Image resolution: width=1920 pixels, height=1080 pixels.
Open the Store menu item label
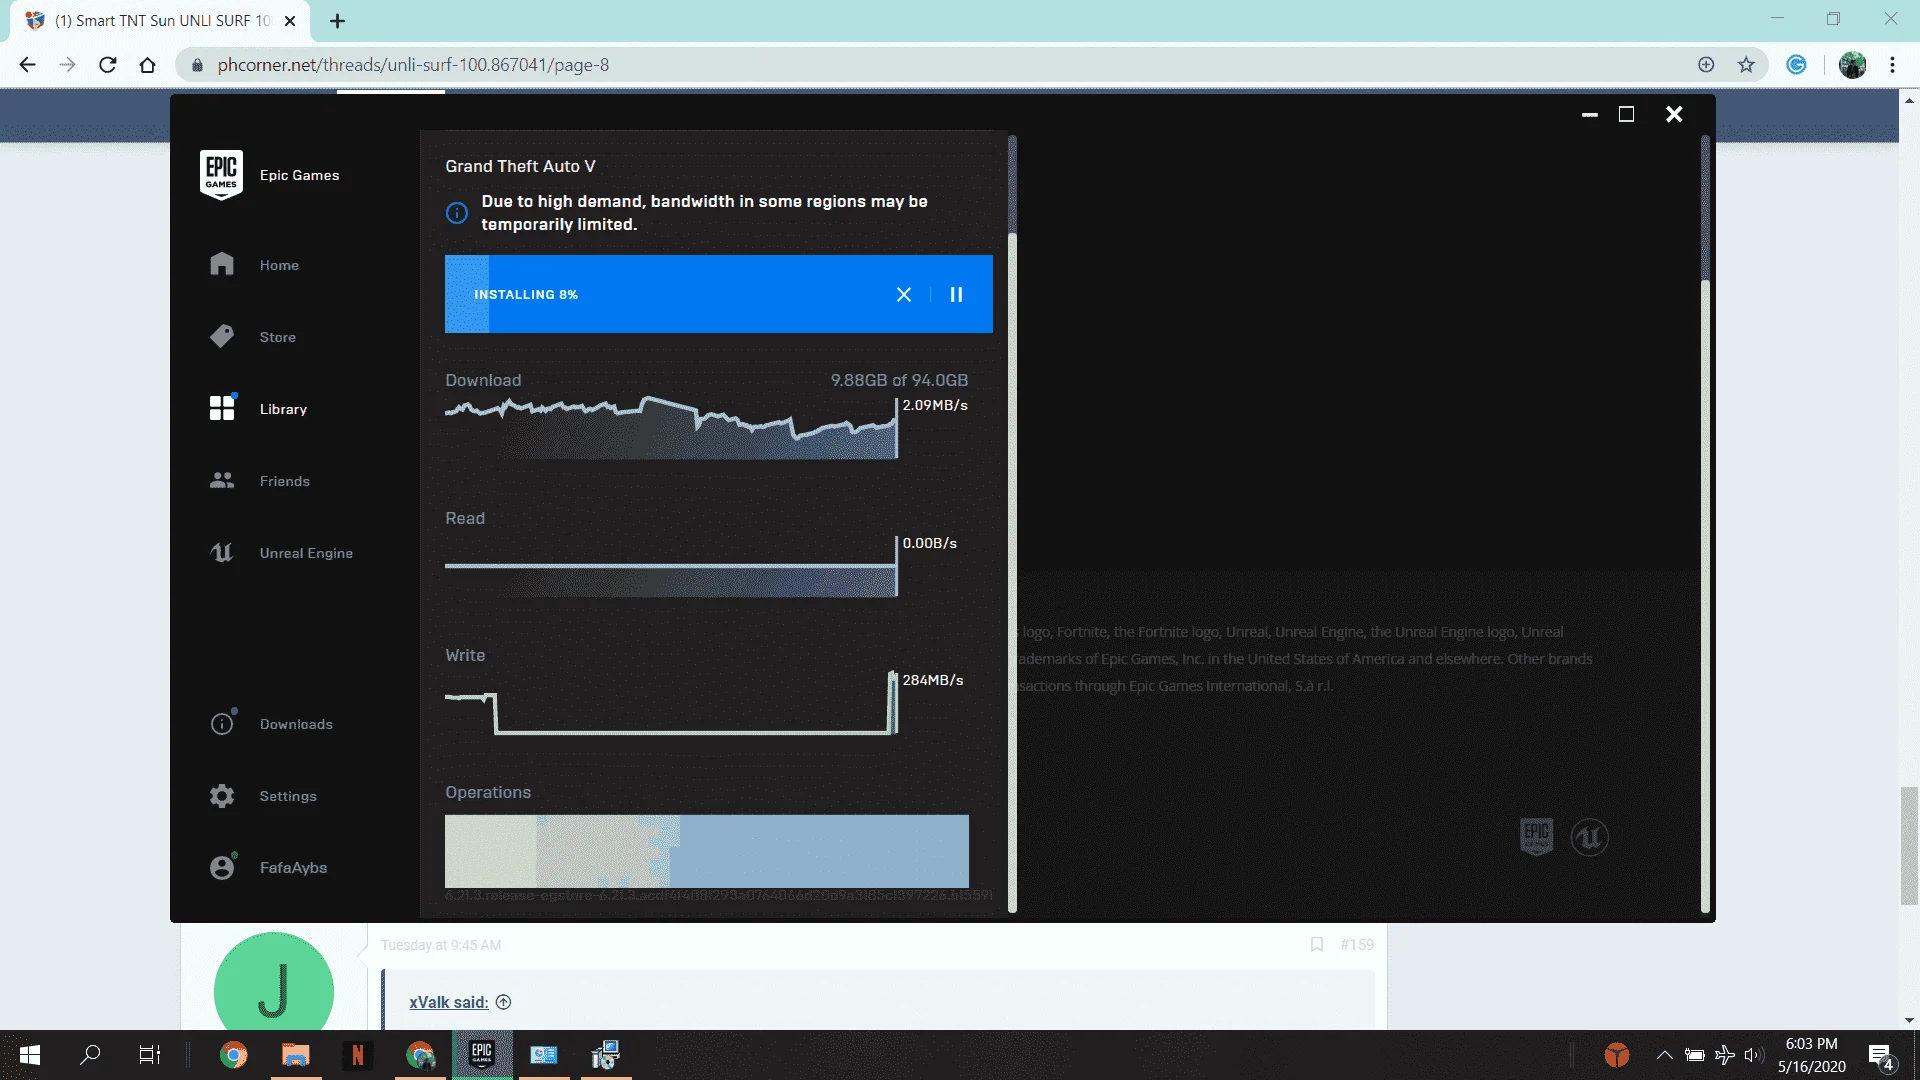coord(278,337)
